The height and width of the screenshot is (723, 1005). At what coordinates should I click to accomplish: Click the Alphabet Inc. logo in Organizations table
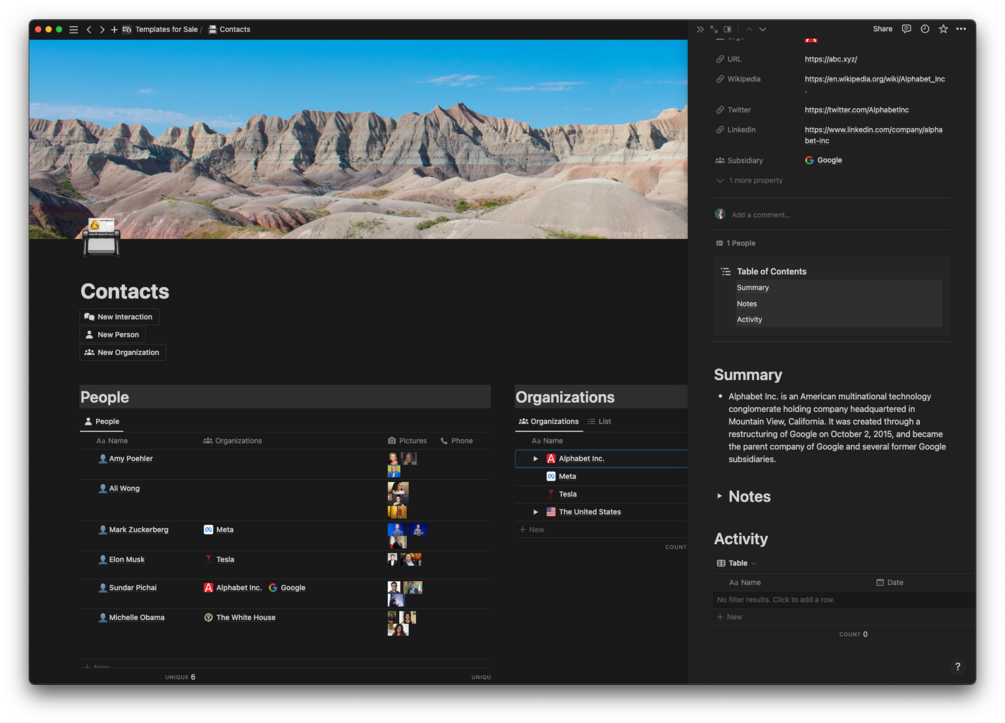(551, 458)
